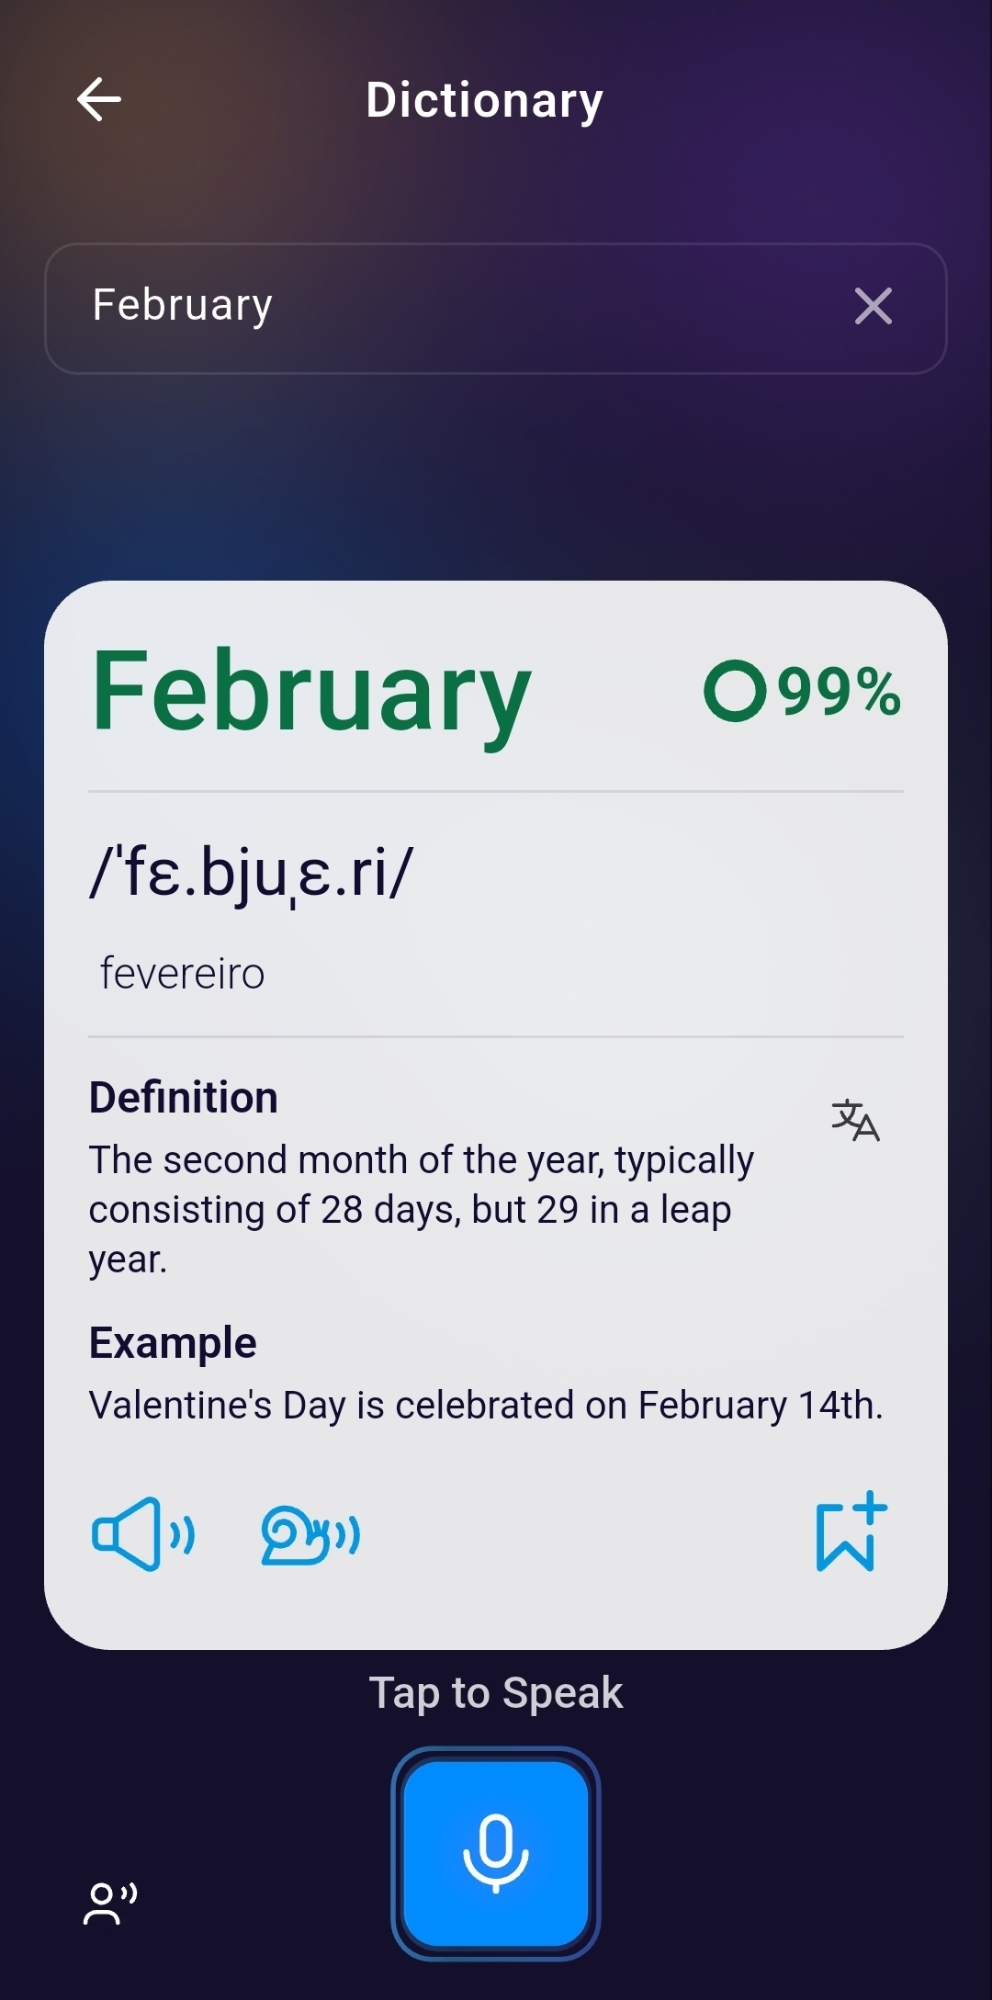
Task: Tap the fevereiro translation
Action: click(182, 973)
